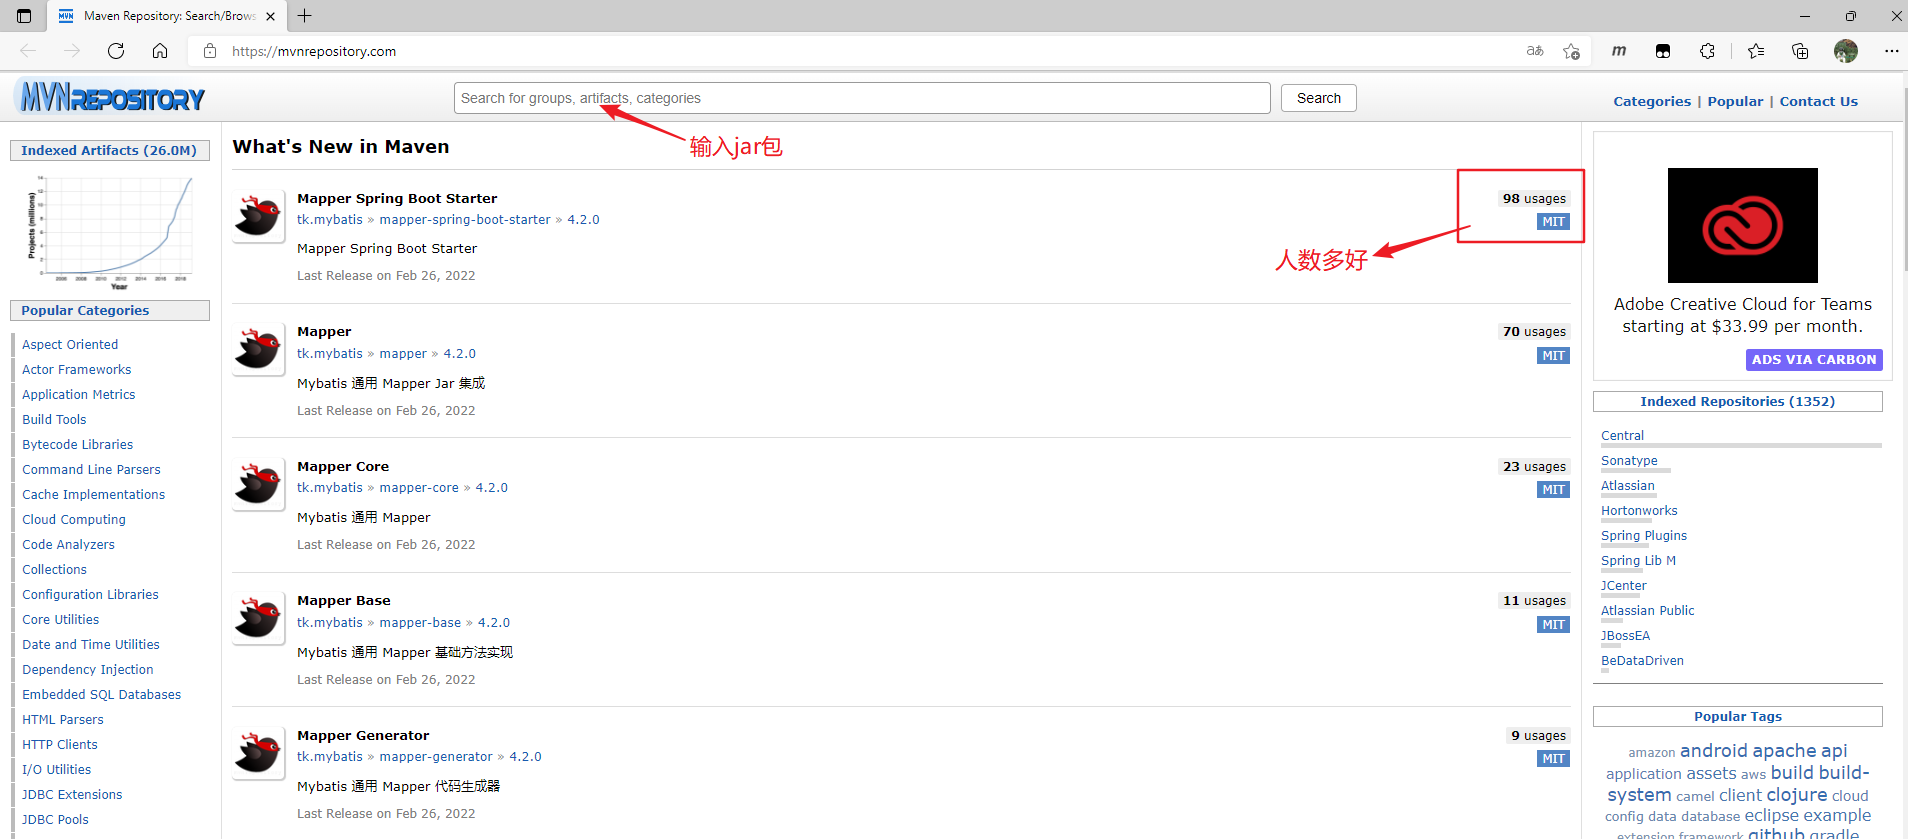The height and width of the screenshot is (839, 1908).
Task: Click the bird icon for tk.mybatis mapper 4.2.0
Action: coord(258,349)
